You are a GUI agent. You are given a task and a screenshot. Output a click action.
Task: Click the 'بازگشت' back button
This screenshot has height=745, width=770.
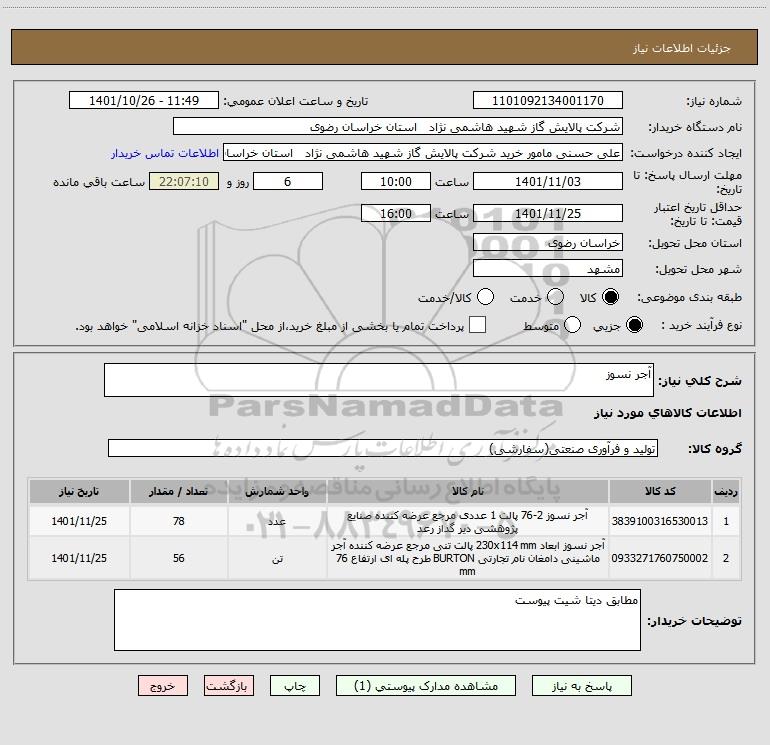[229, 687]
